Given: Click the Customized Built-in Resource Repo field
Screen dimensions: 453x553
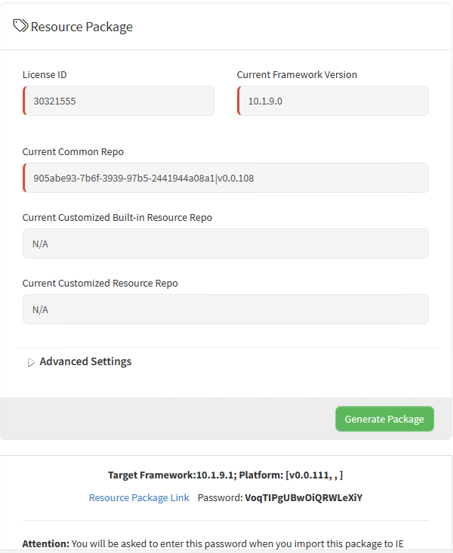Looking at the screenshot, I should (226, 243).
